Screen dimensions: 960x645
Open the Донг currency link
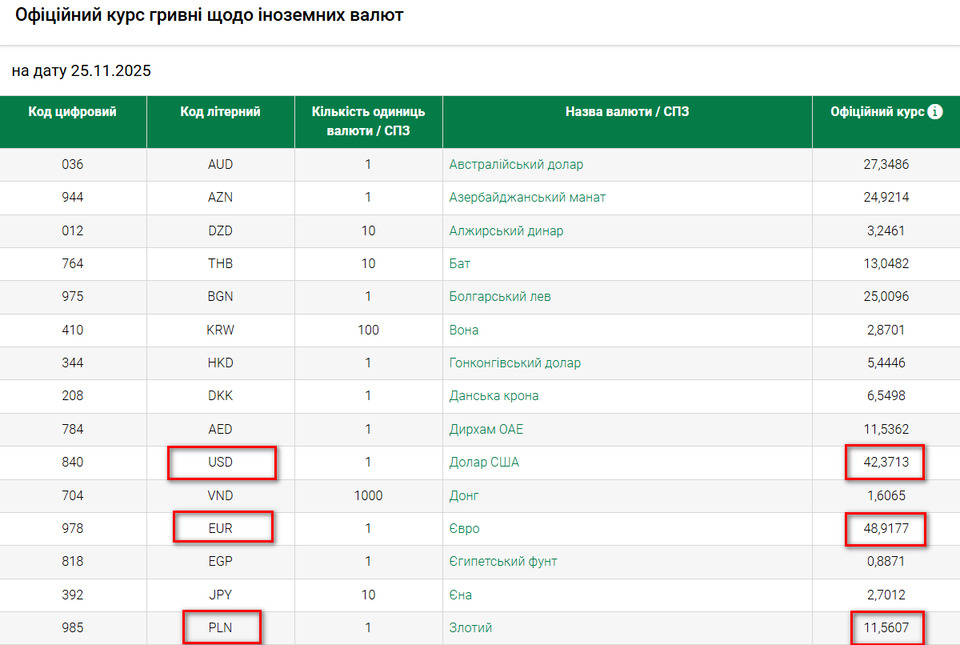pos(464,495)
